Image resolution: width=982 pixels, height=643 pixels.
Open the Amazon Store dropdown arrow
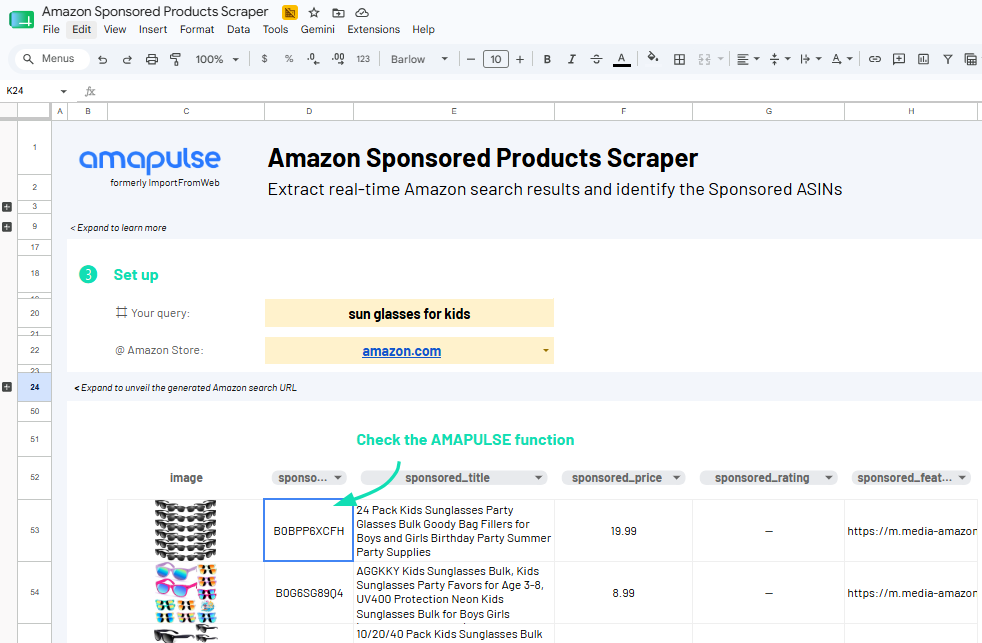pos(545,351)
